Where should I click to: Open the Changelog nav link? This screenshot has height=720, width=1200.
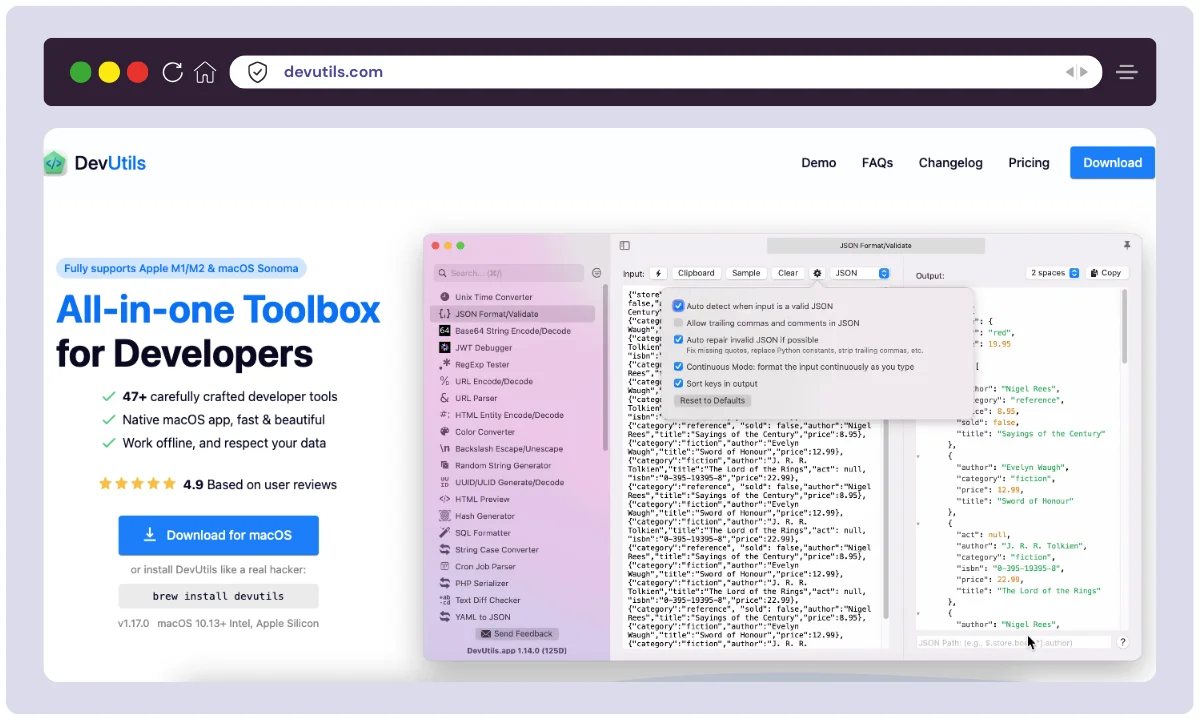(951, 163)
